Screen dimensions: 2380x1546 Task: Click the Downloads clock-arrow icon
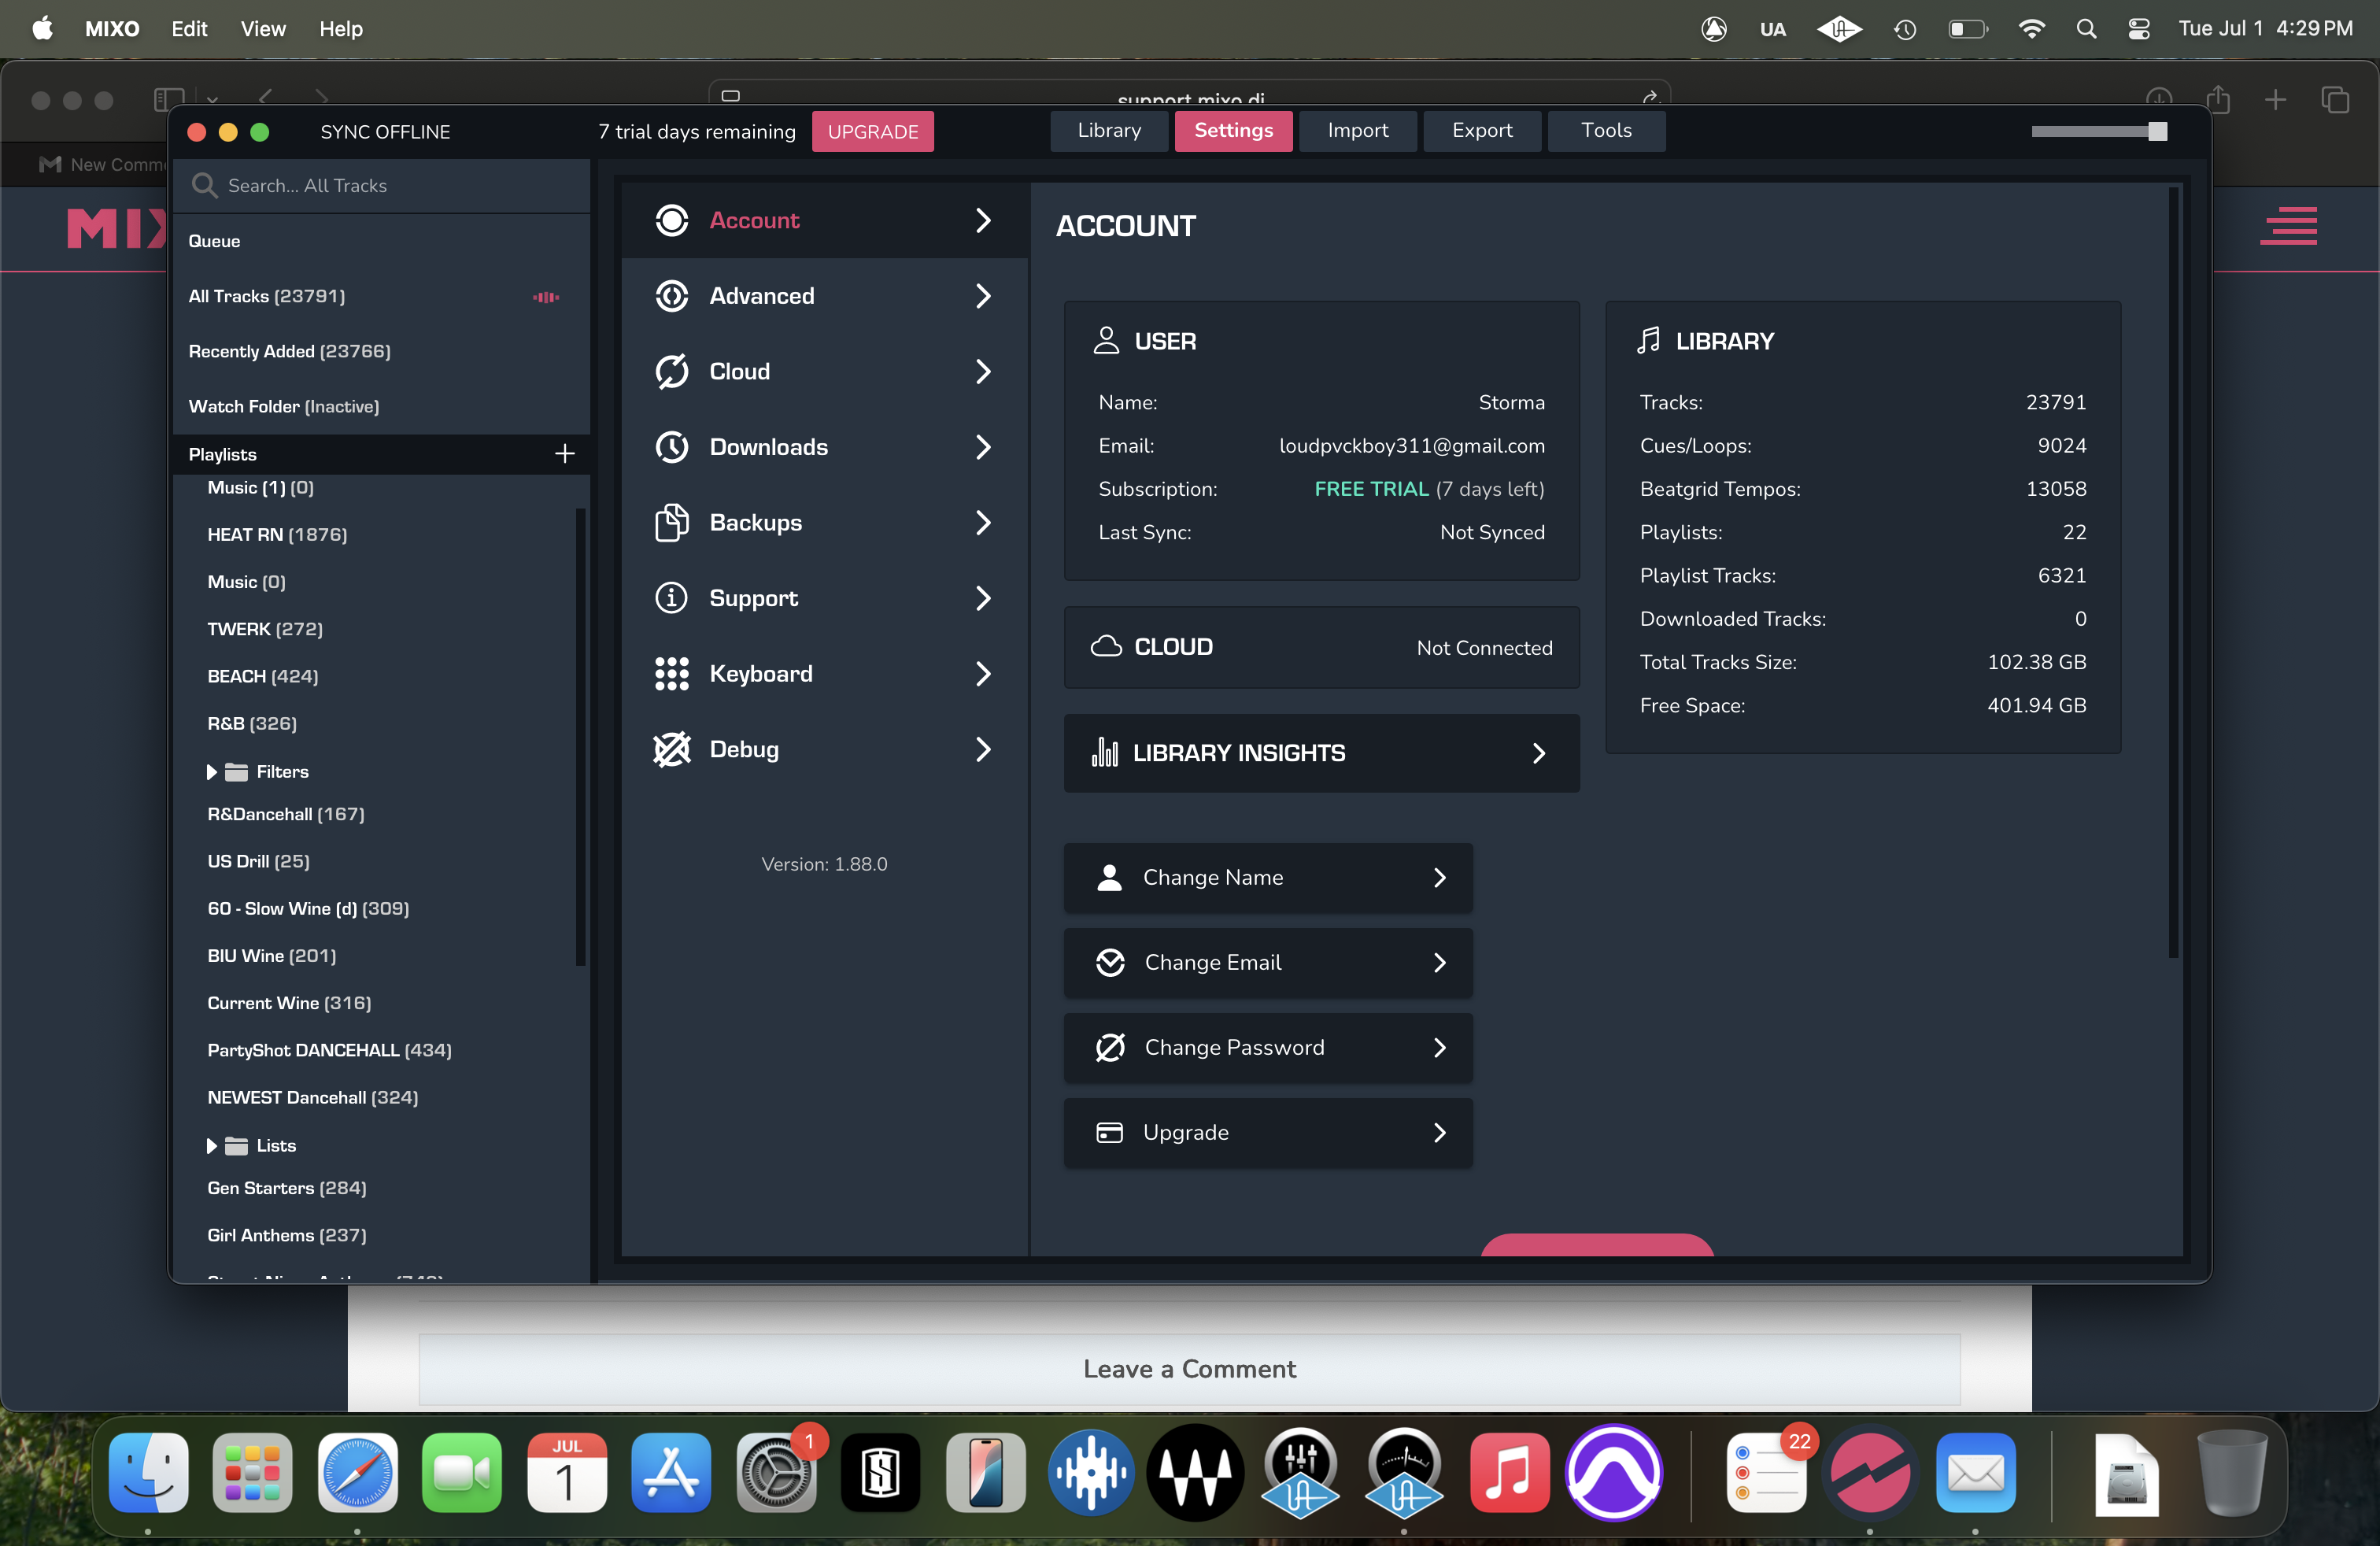click(x=671, y=447)
